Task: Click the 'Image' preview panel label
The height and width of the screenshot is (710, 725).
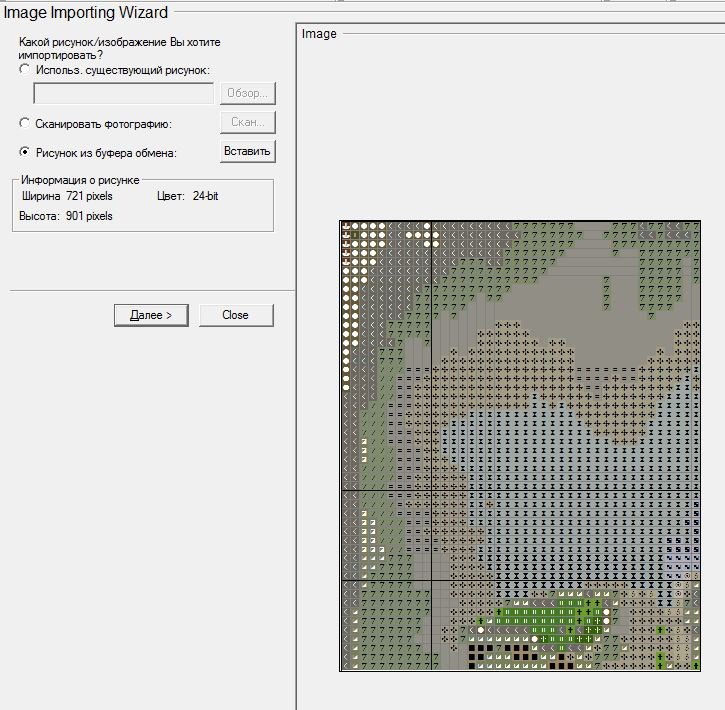Action: pos(320,34)
